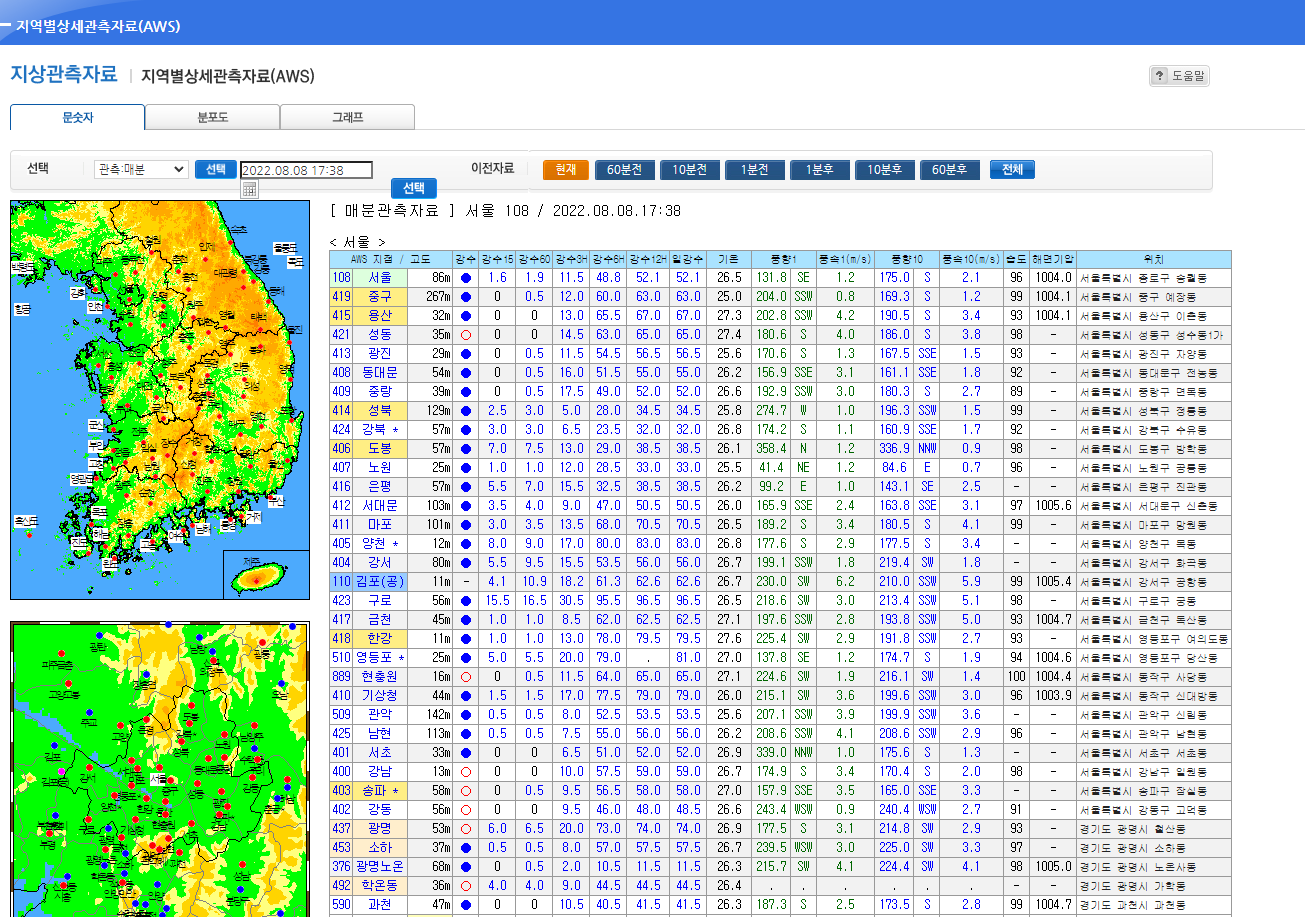Viewport: 1305px width, 917px height.
Task: Advance with the 10분후 button
Action: (x=885, y=170)
